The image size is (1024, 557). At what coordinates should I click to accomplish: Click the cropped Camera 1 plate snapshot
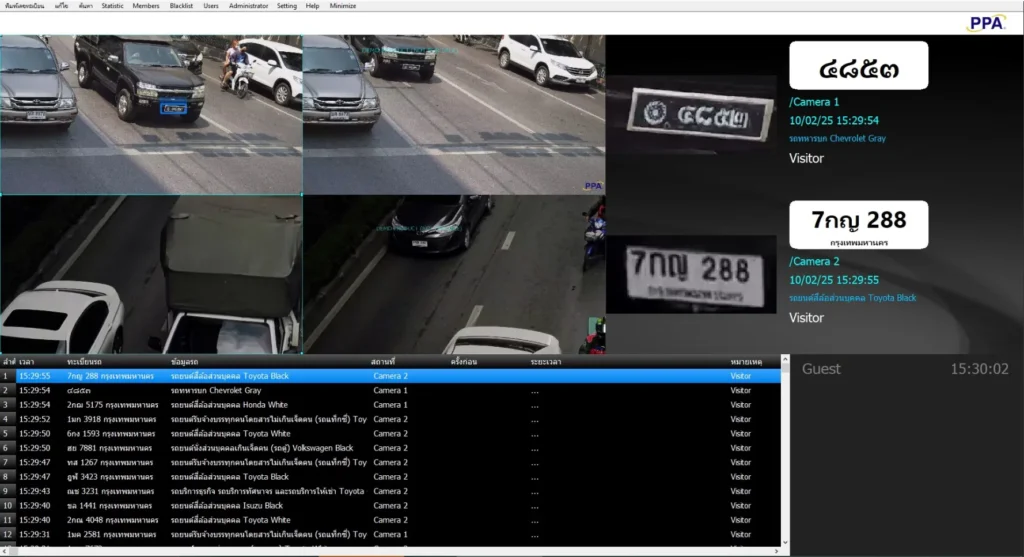coord(690,118)
